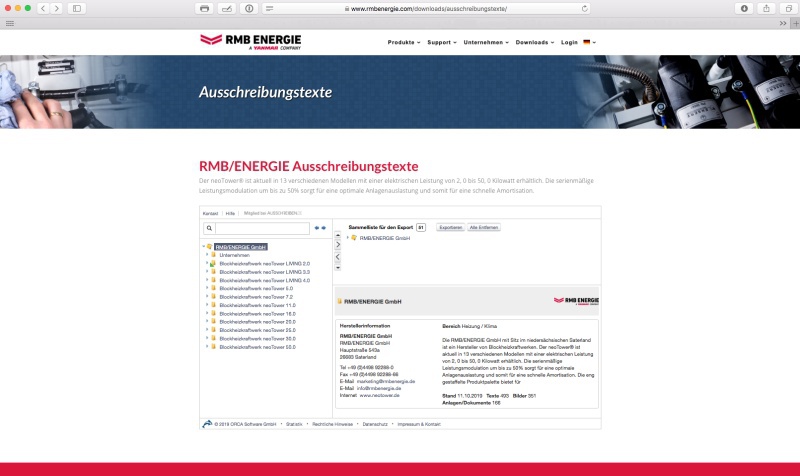
Task: Click the folder icon next to Unternehmen
Action: 214,255
